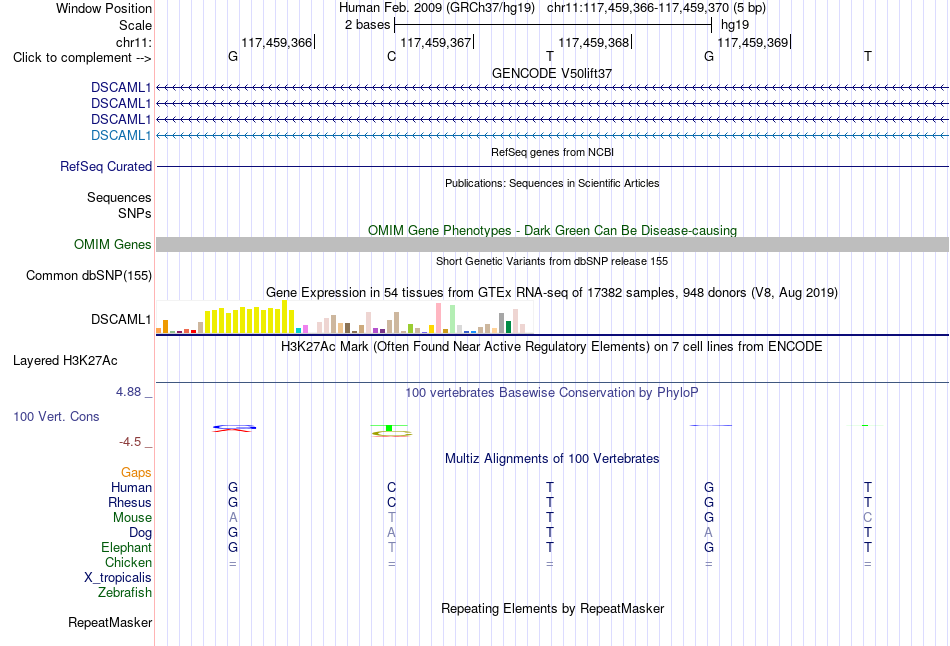Click 'Repeating Elements by RepeatMasker' title

(552, 608)
